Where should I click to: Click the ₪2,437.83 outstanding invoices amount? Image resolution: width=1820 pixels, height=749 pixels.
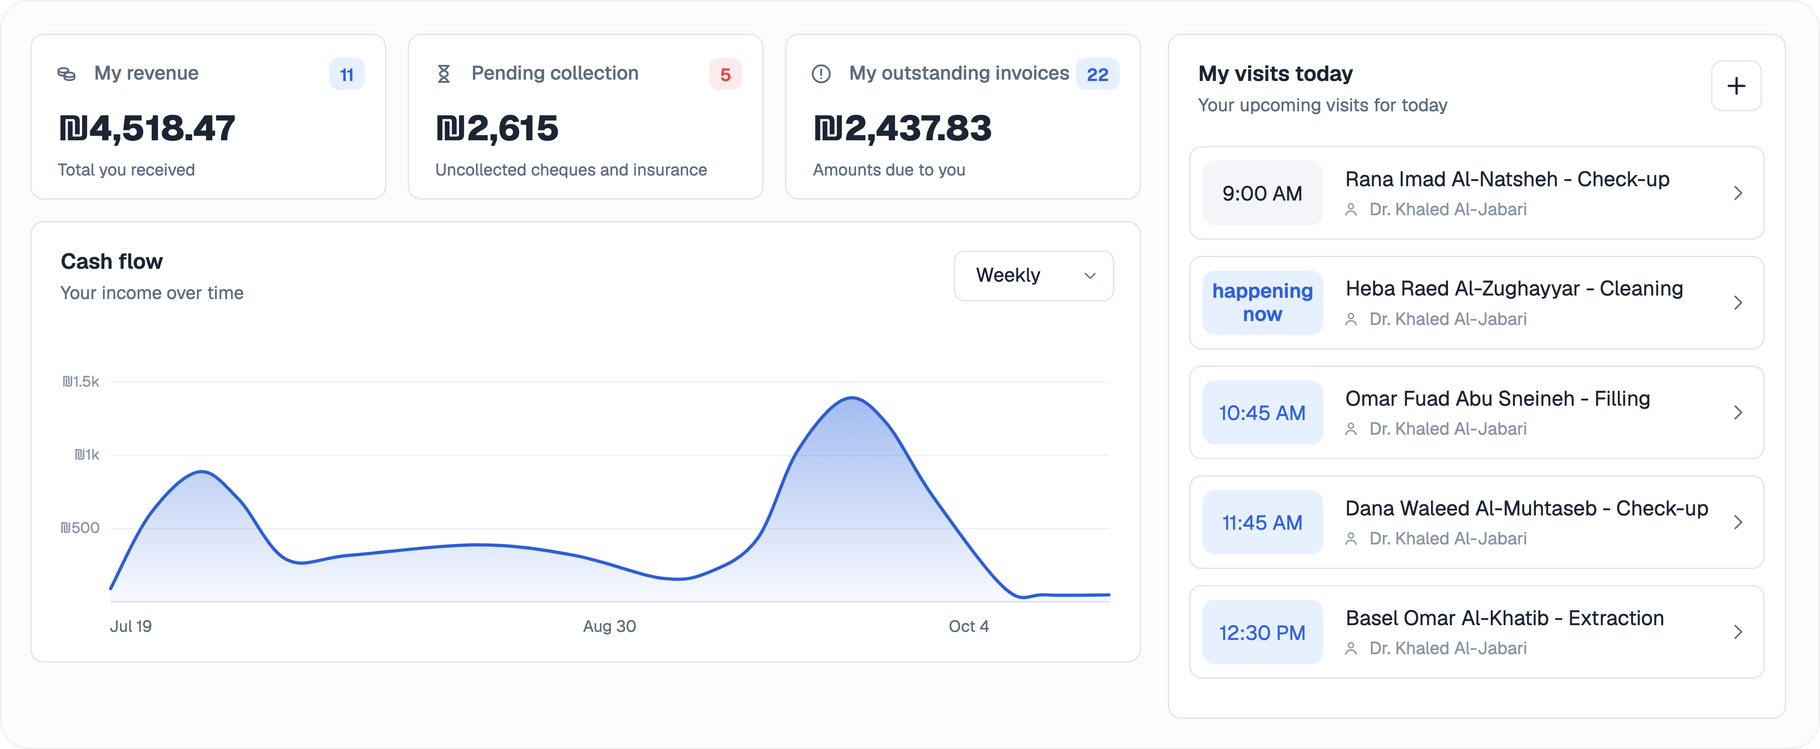pos(902,128)
